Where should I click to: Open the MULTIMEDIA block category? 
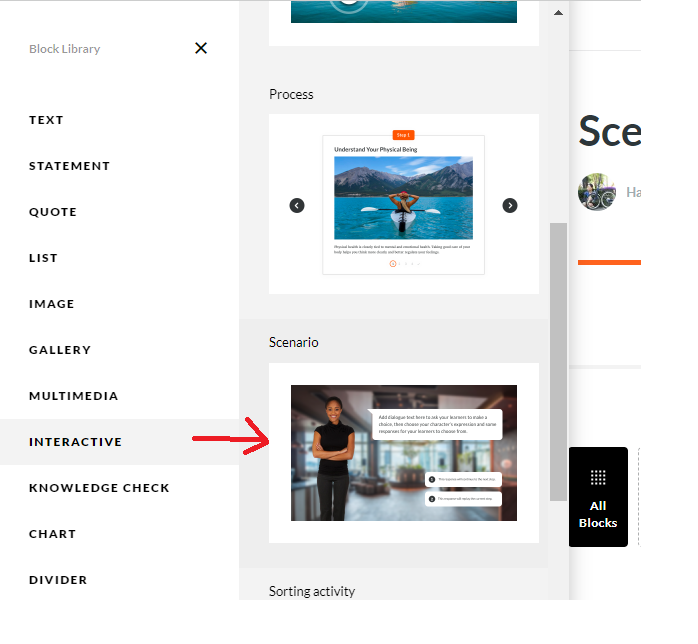click(x=74, y=396)
